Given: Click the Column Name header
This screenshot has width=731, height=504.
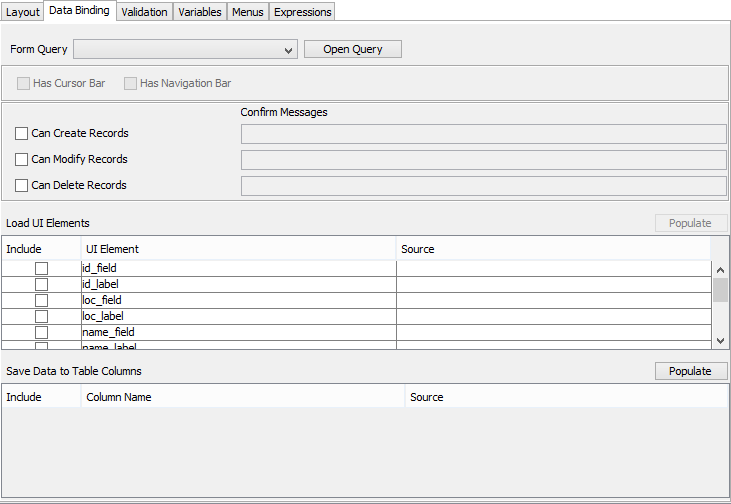Looking at the screenshot, I should pyautogui.click(x=119, y=397).
